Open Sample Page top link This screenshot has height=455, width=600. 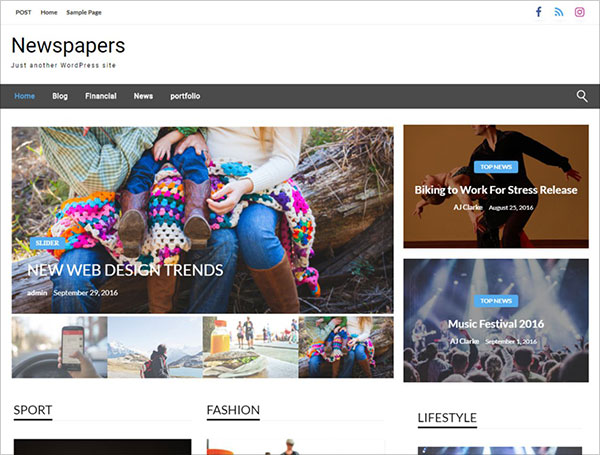coord(84,12)
